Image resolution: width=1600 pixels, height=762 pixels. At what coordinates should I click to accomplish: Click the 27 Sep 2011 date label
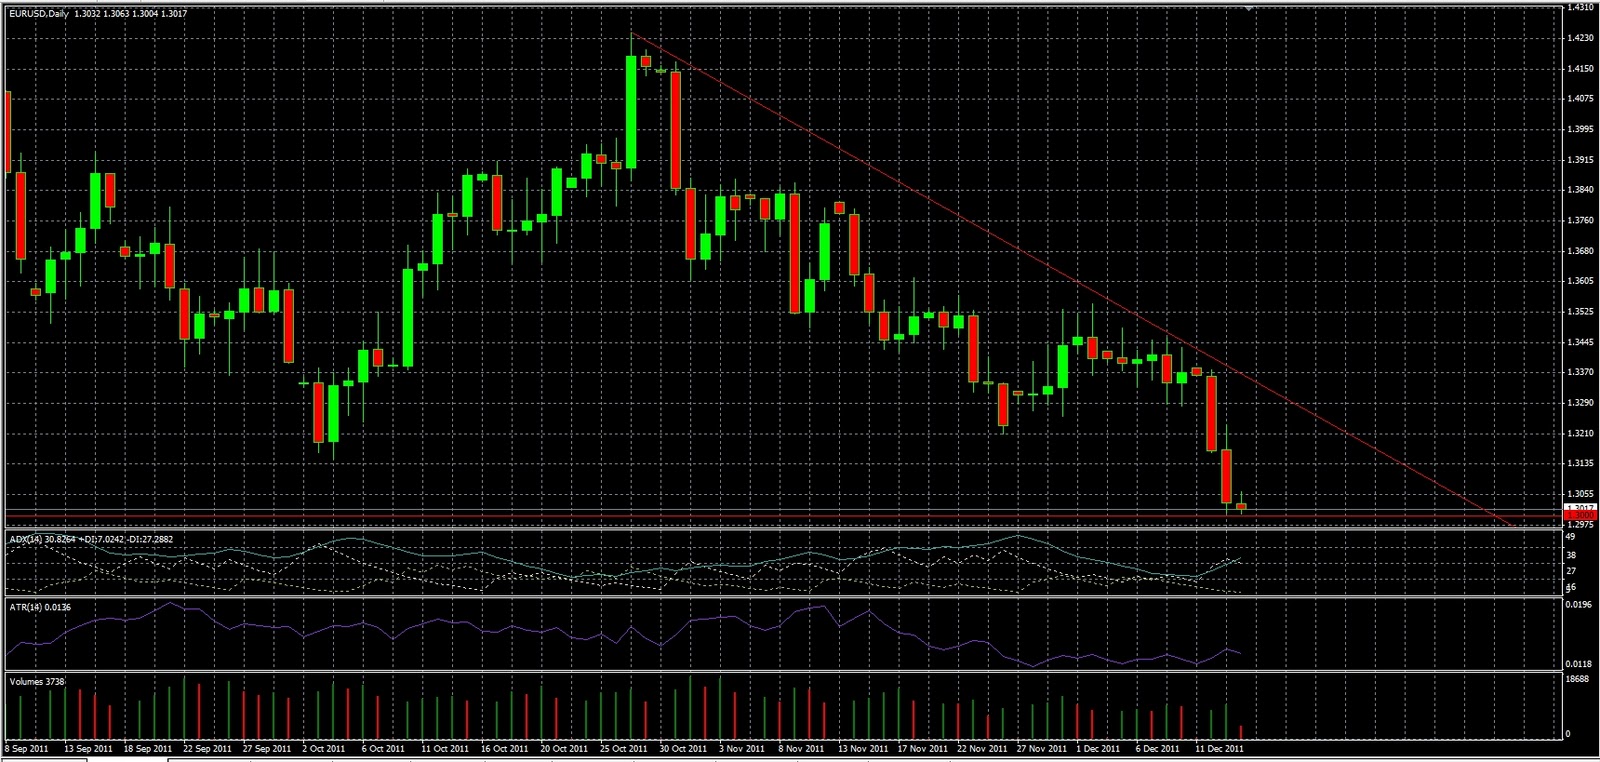(x=266, y=748)
